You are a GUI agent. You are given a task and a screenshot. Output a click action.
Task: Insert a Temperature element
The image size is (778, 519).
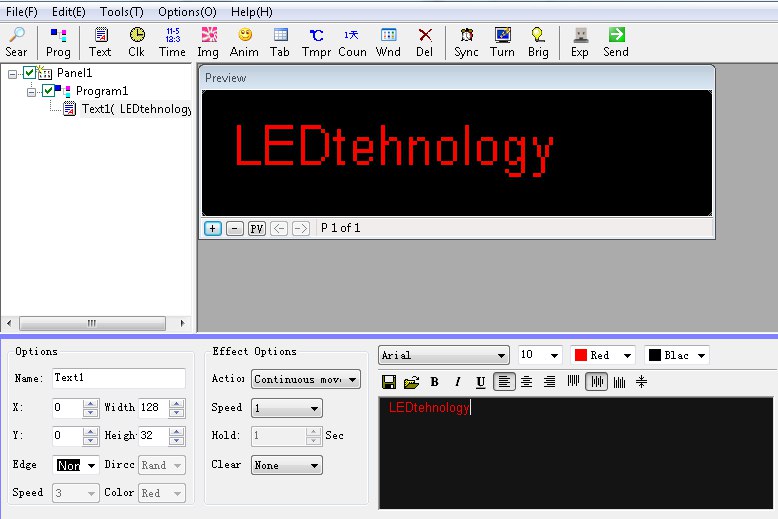[x=316, y=42]
